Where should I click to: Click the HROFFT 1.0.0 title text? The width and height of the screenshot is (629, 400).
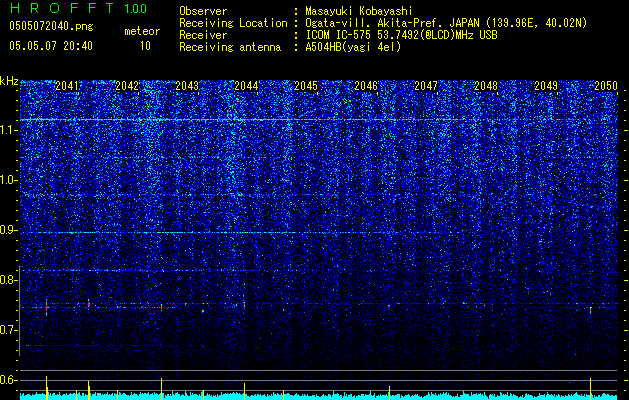[78, 8]
